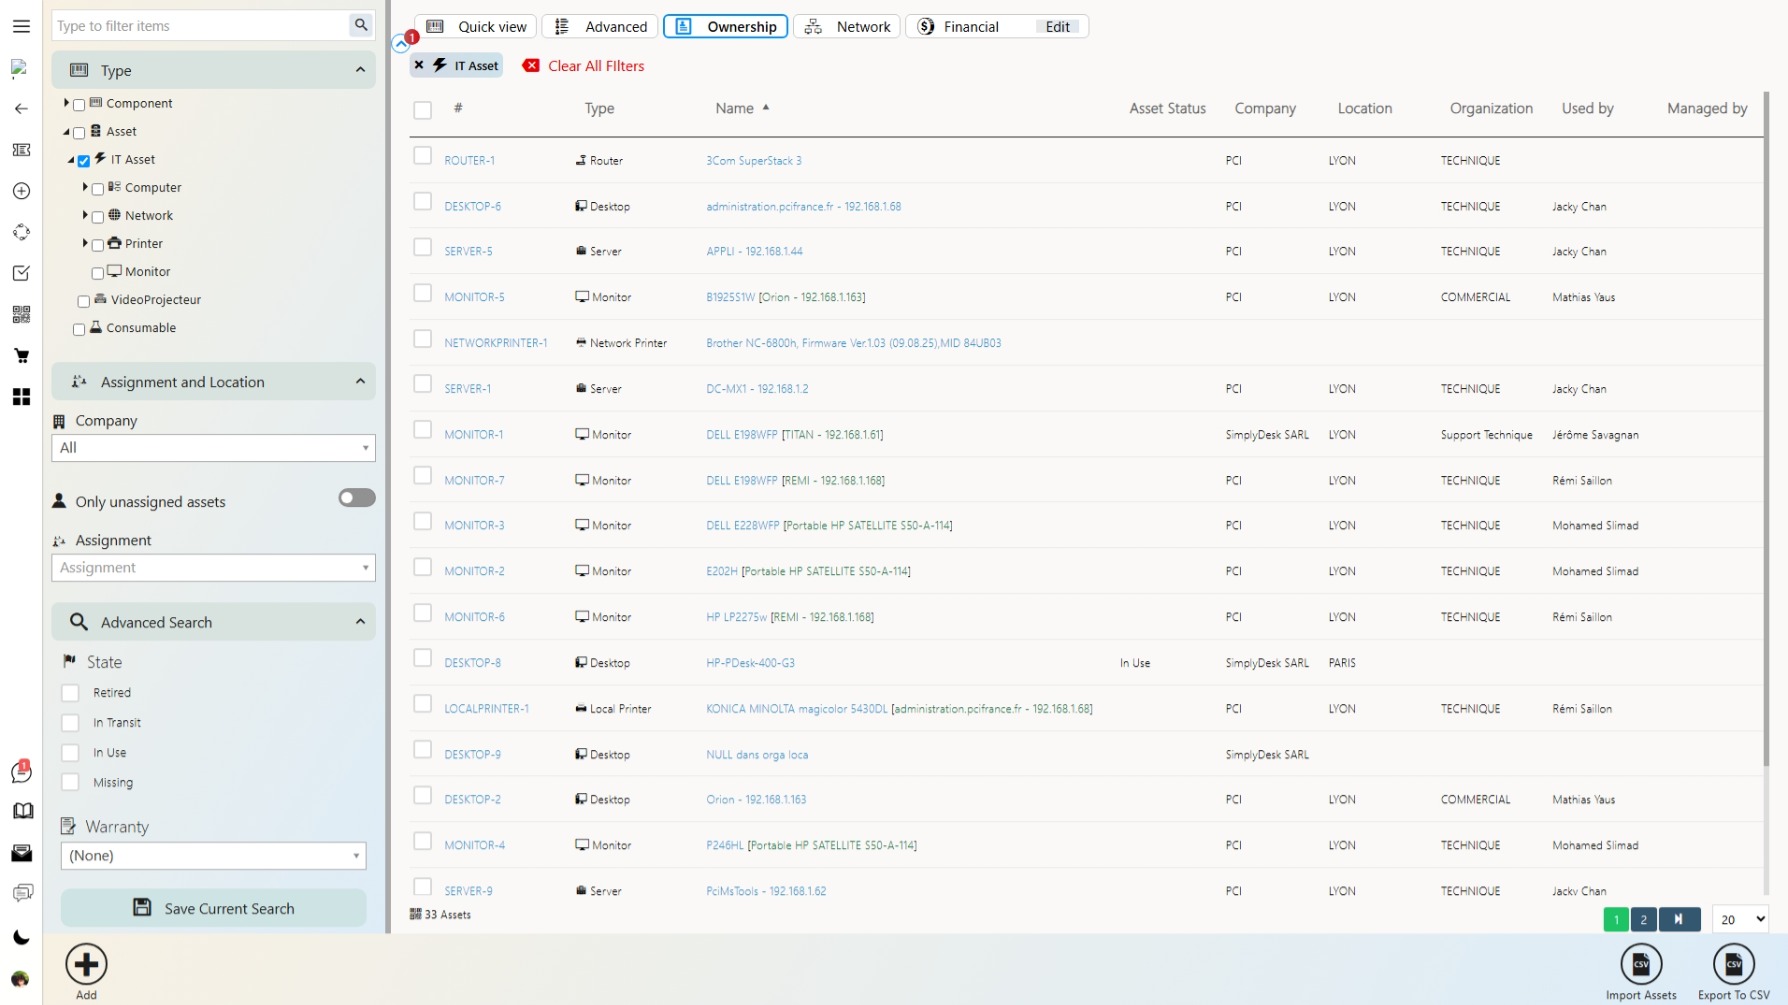This screenshot has width=1788, height=1005.
Task: Expand the Computer tree node
Action: [x=85, y=187]
